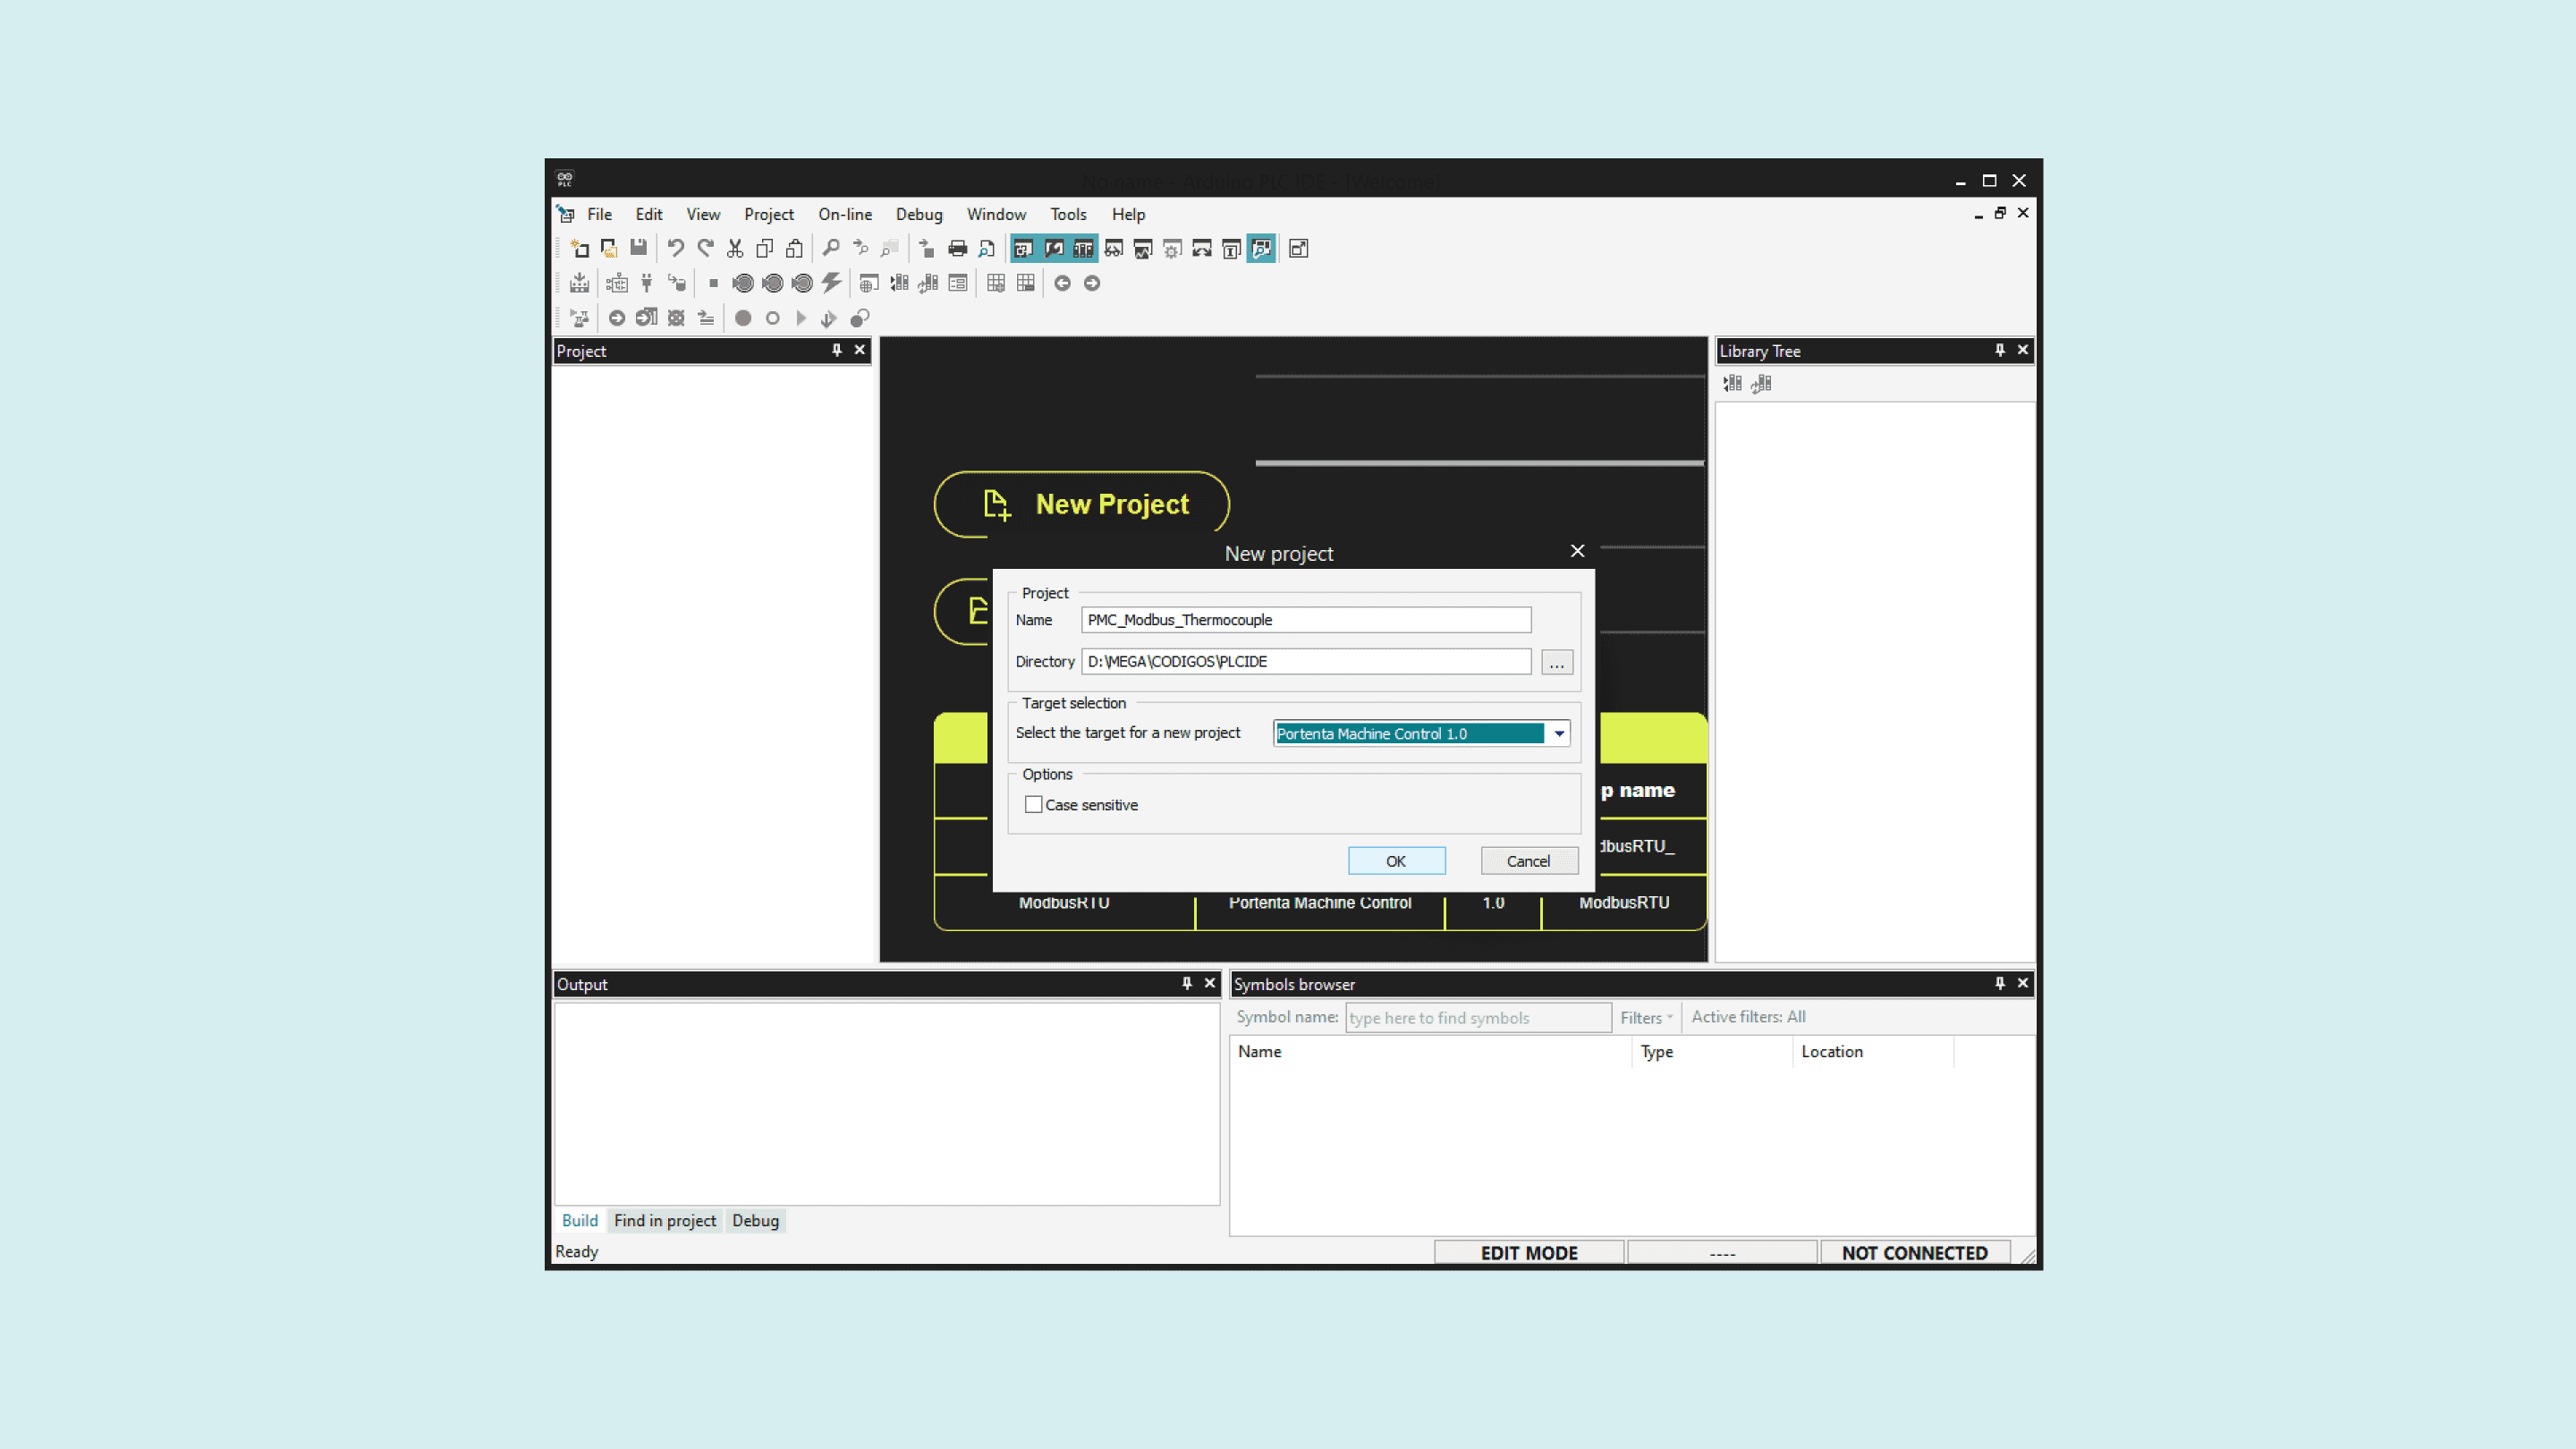Click the project Name input field

[x=1305, y=620]
